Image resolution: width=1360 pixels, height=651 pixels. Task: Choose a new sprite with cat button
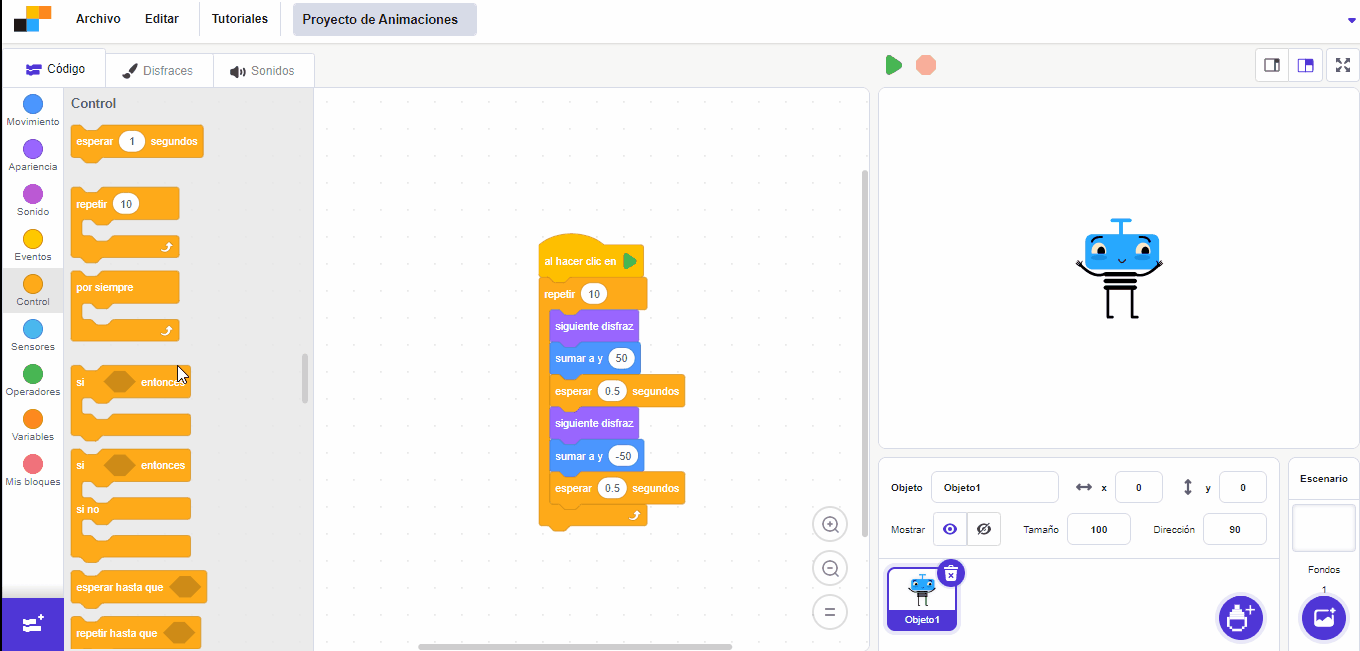click(x=1240, y=617)
